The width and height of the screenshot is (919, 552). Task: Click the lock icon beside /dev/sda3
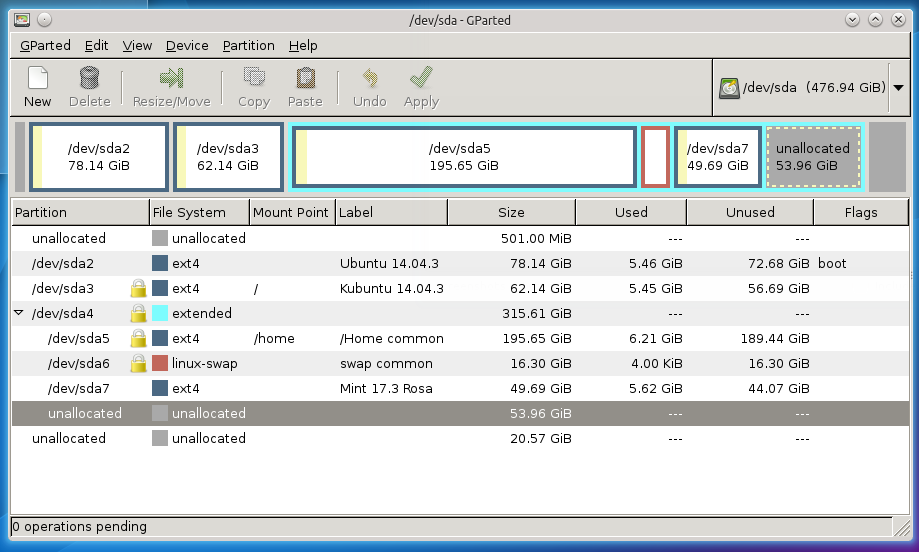(x=139, y=289)
